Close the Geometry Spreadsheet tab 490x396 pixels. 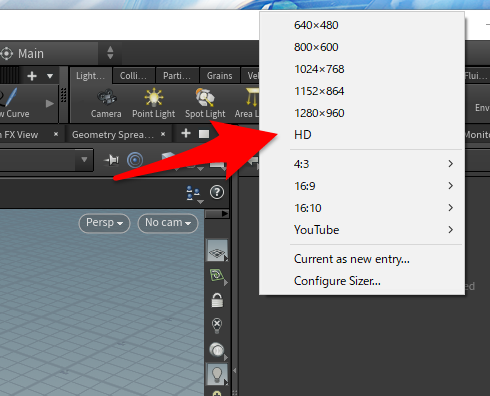click(x=163, y=134)
